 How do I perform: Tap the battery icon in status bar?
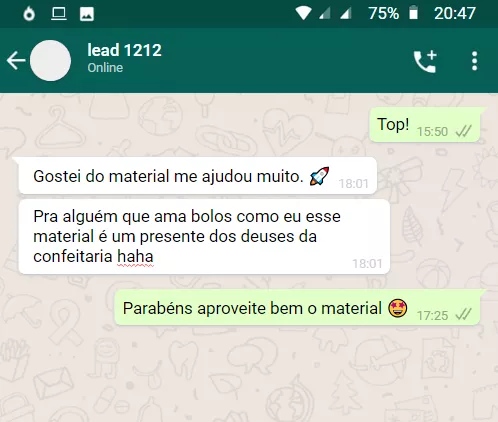pyautogui.click(x=413, y=13)
